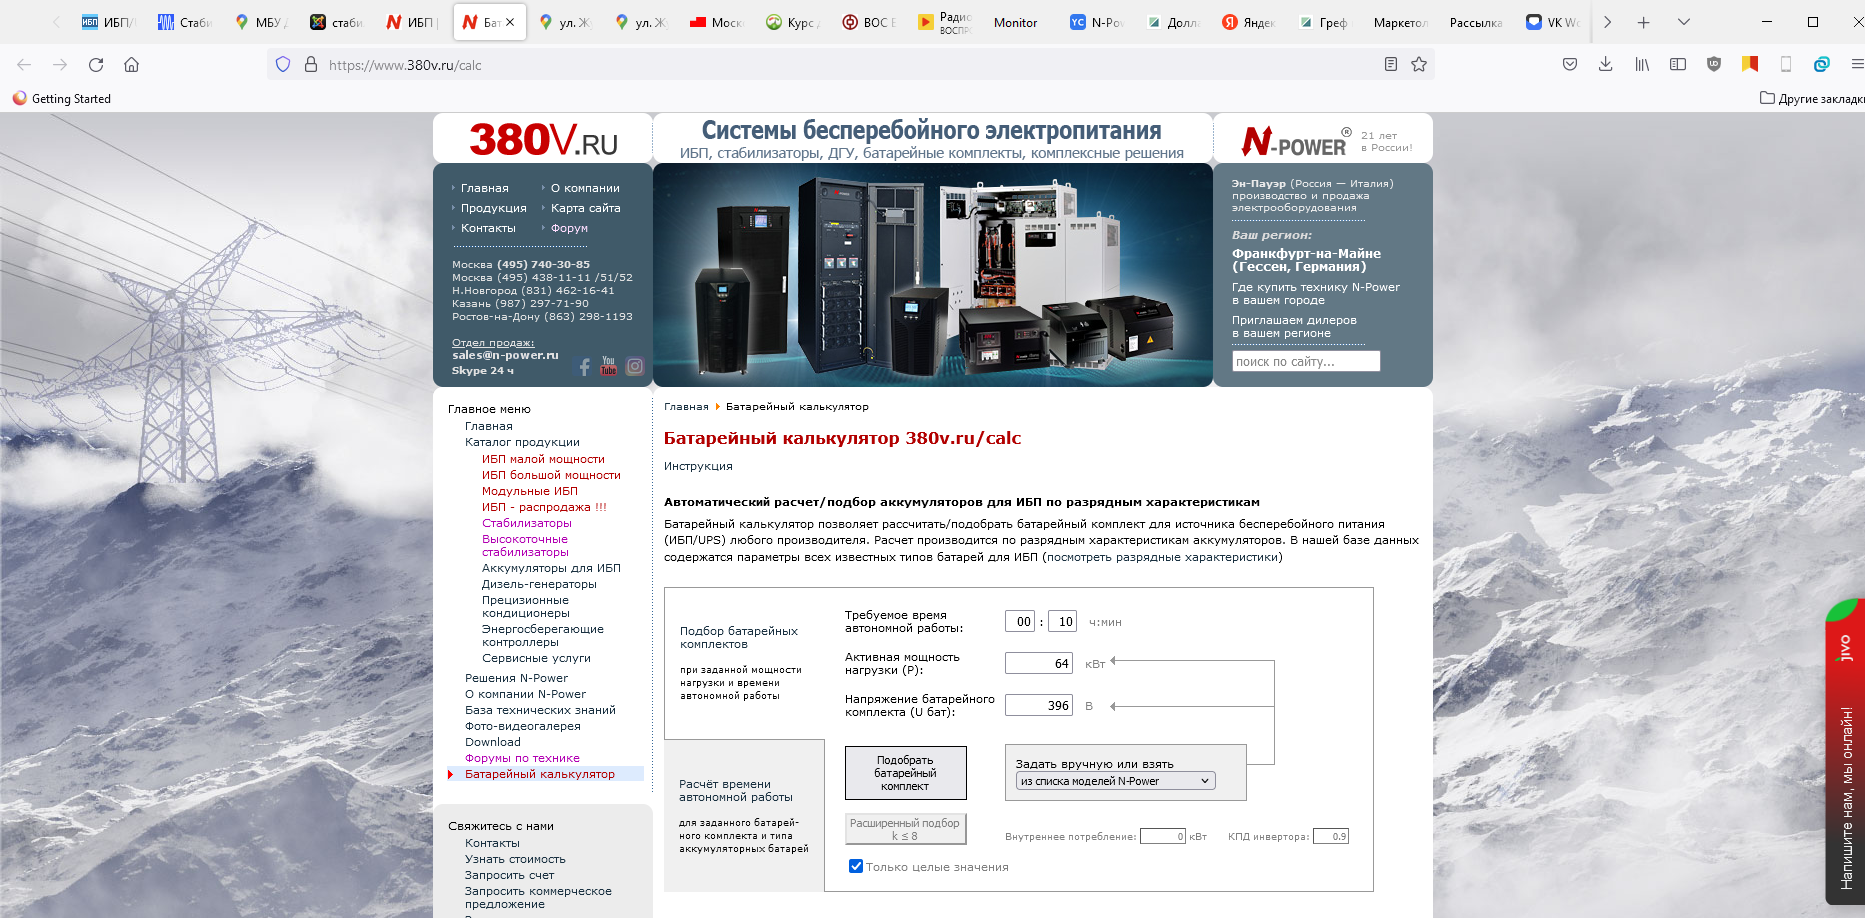Screen dimensions: 1865x918
Task: Click the shield tracking protection icon
Action: [x=283, y=64]
